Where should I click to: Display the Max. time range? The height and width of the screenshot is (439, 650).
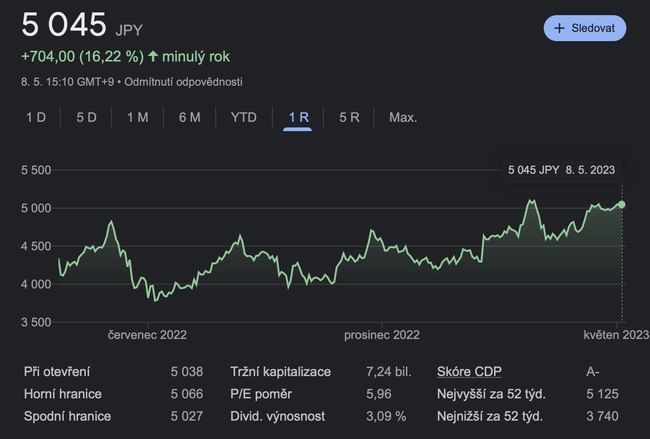[403, 117]
